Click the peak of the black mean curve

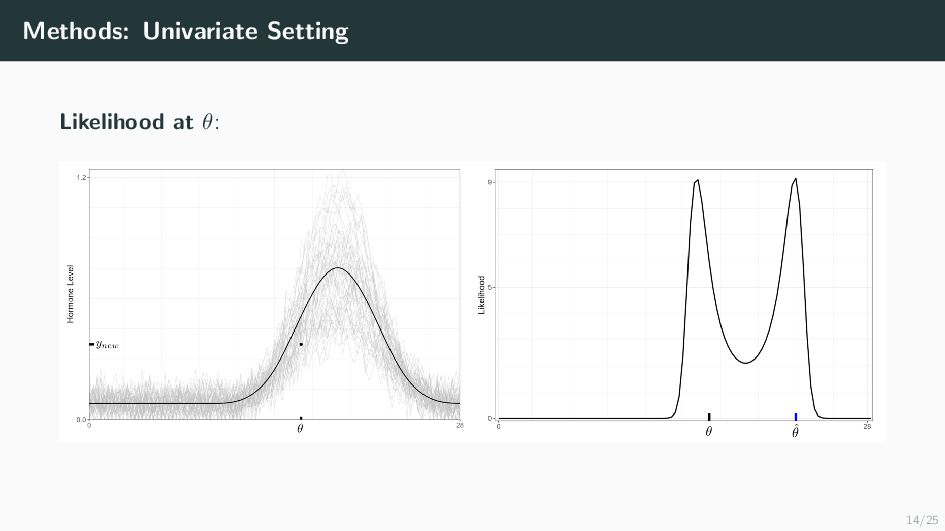click(x=338, y=268)
